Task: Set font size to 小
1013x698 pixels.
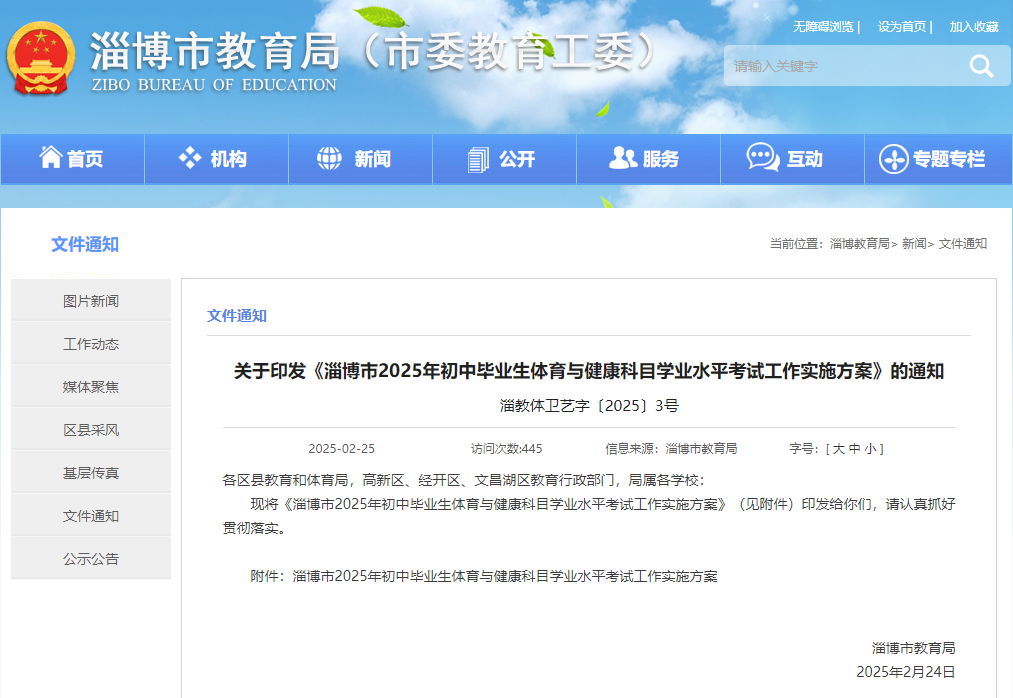Action: pos(870,449)
